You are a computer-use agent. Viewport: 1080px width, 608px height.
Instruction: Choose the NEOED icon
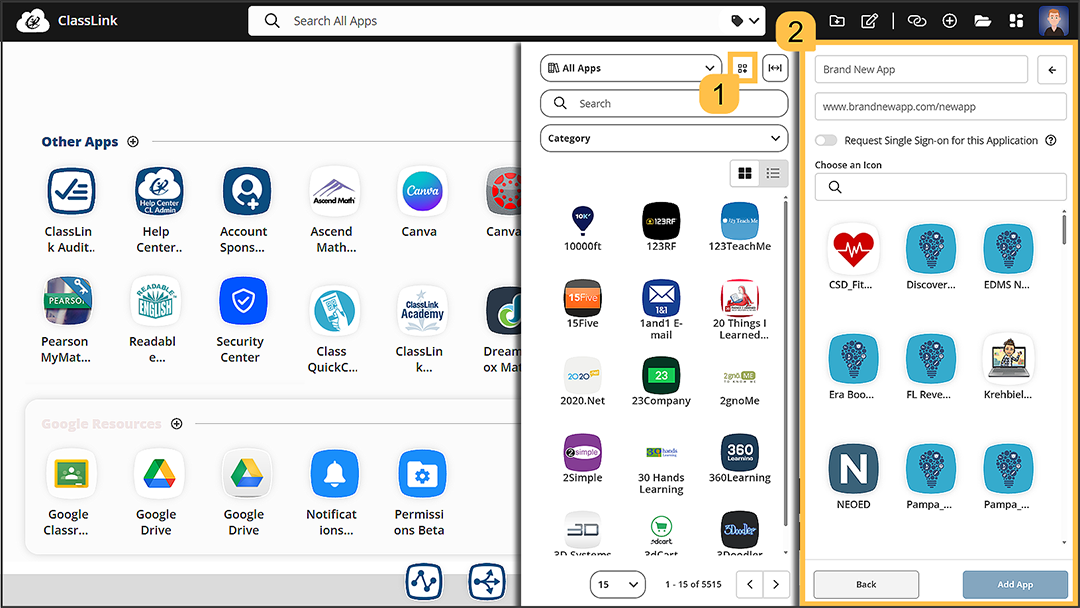tap(853, 468)
